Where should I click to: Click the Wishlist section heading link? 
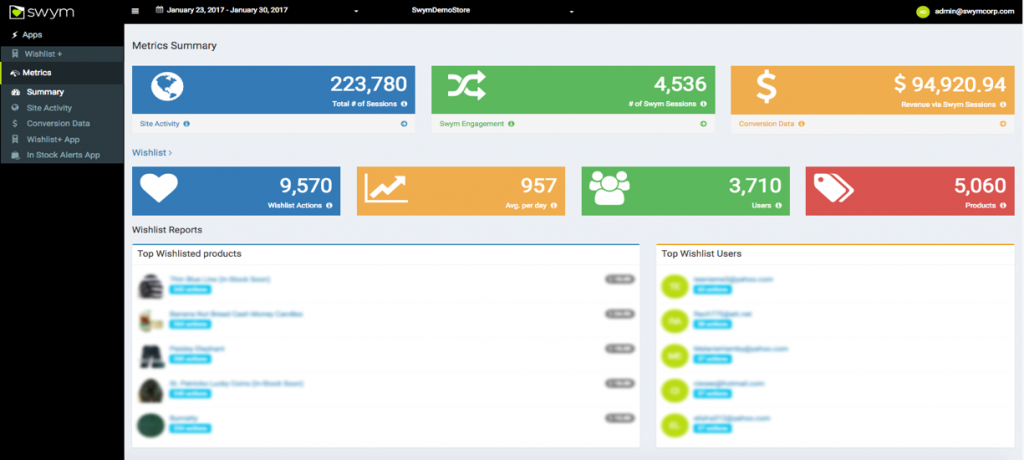151,153
